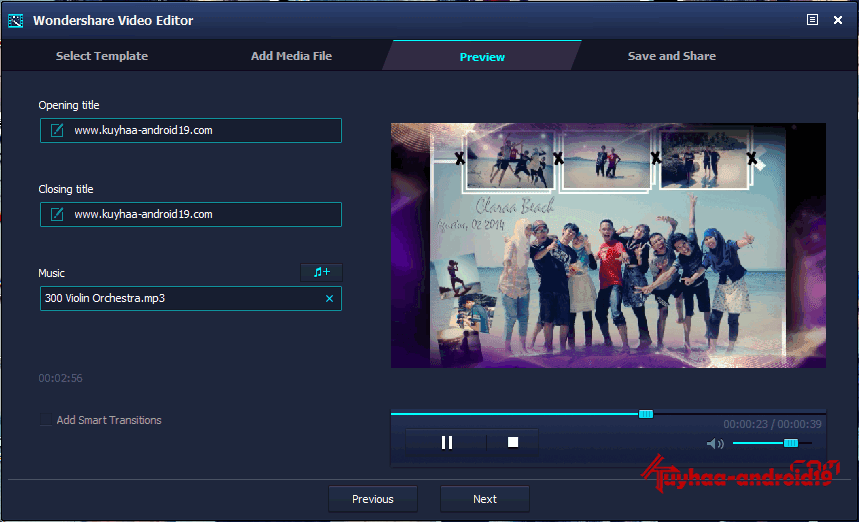859x522 pixels.
Task: Click the 00:00:23 / 00:00:39 time readout
Action: 772,424
